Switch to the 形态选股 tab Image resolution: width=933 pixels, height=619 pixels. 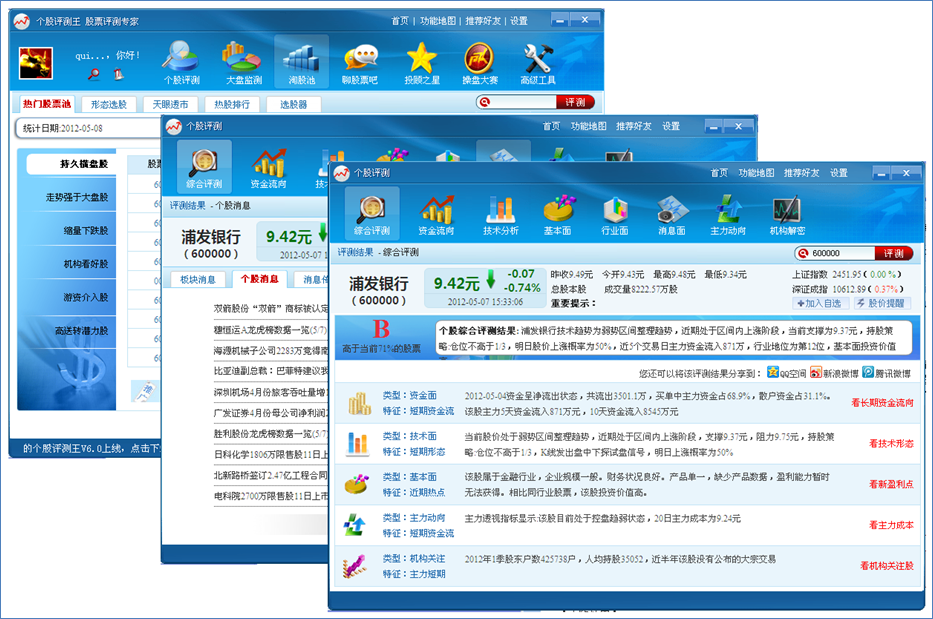[109, 104]
